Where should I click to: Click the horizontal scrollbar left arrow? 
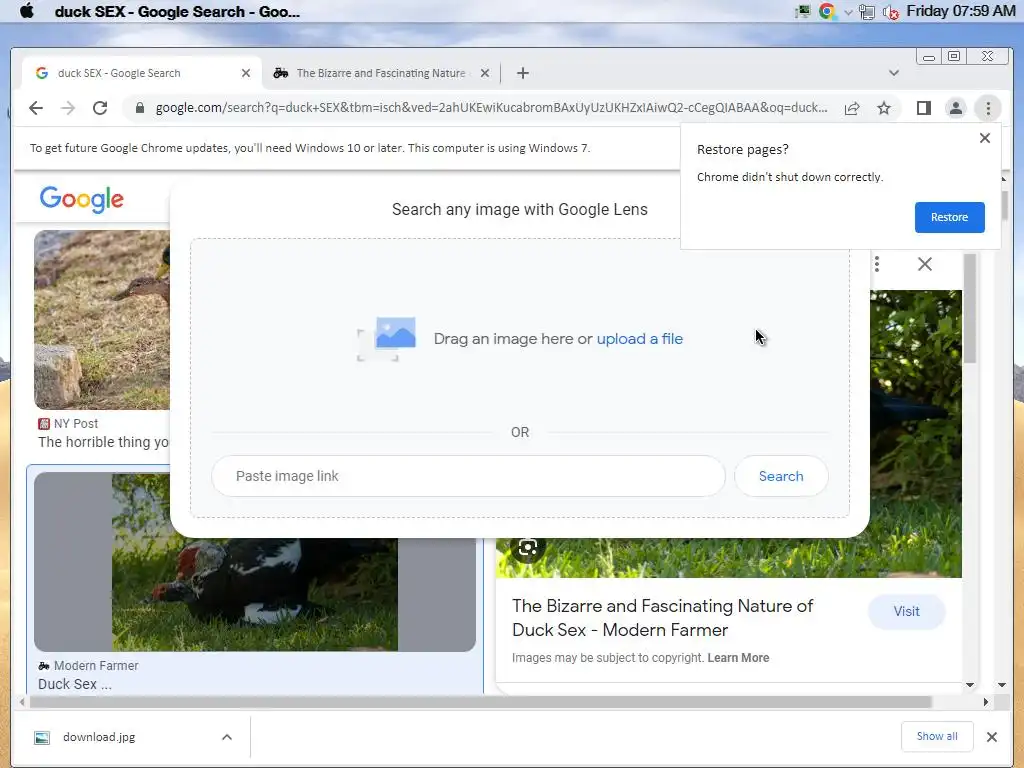click(22, 702)
